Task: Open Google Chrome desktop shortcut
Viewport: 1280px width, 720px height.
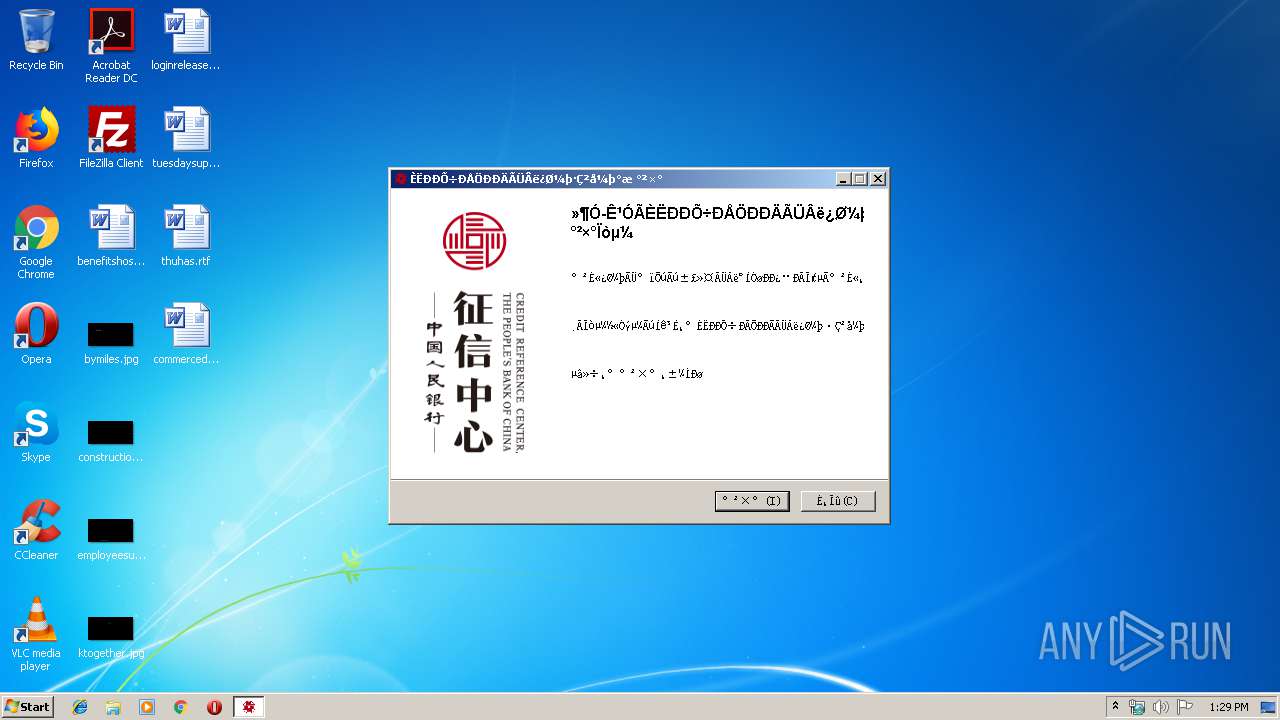Action: pyautogui.click(x=36, y=242)
